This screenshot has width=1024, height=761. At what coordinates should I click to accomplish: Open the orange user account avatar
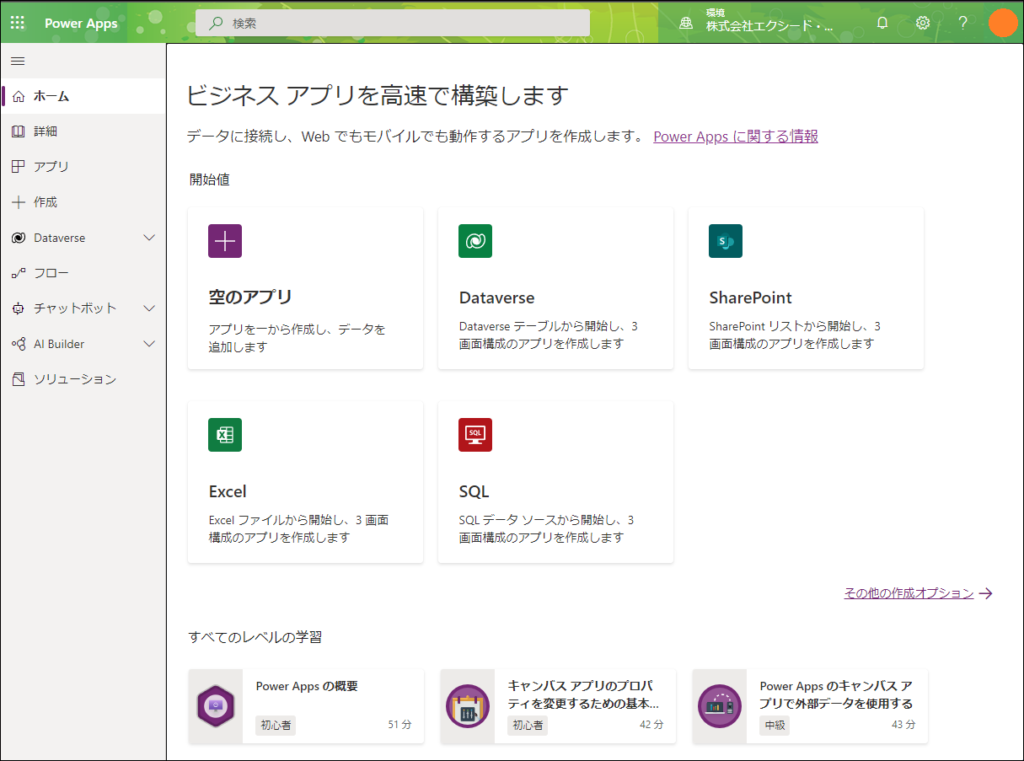(1003, 23)
